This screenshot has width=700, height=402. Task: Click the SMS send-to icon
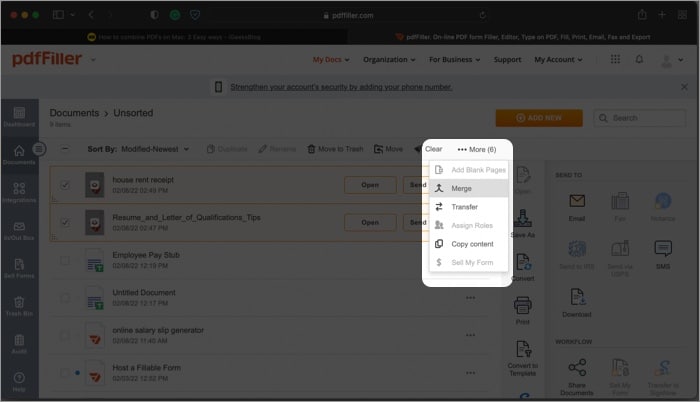point(662,254)
